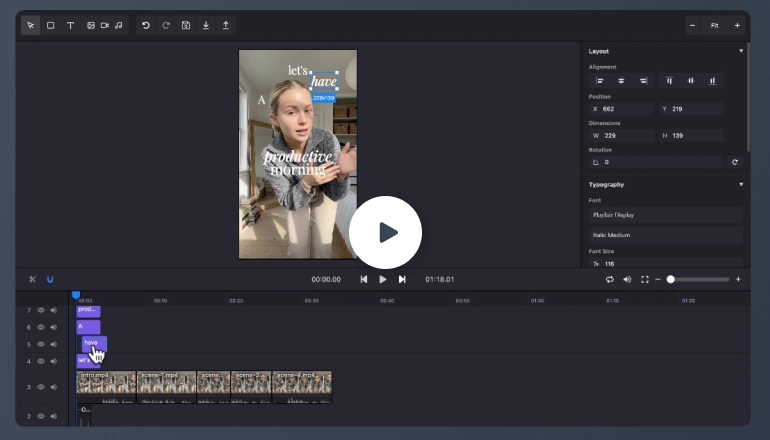Image resolution: width=770 pixels, height=440 pixels.
Task: Click the blue playhead marker
Action: tap(76, 295)
